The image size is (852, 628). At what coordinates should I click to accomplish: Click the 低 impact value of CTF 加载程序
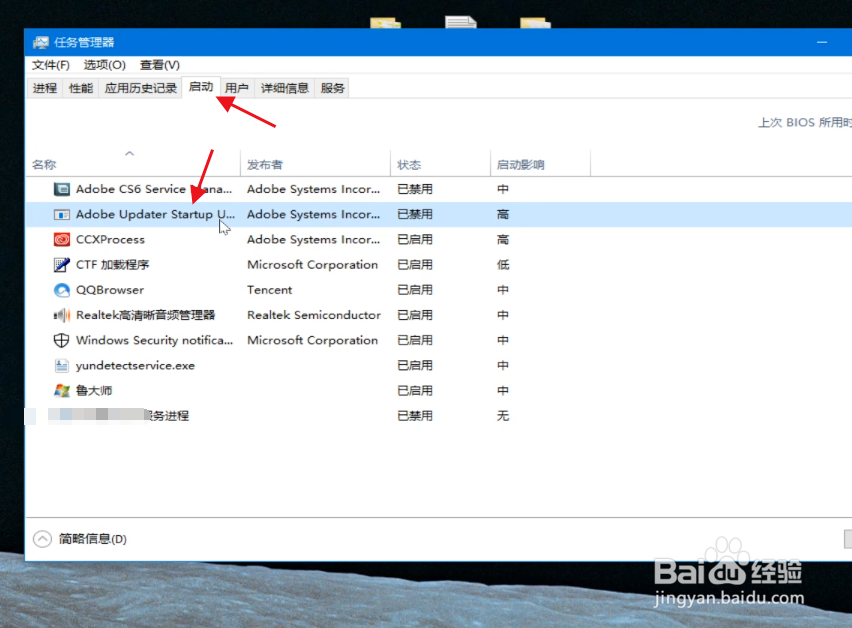click(503, 265)
